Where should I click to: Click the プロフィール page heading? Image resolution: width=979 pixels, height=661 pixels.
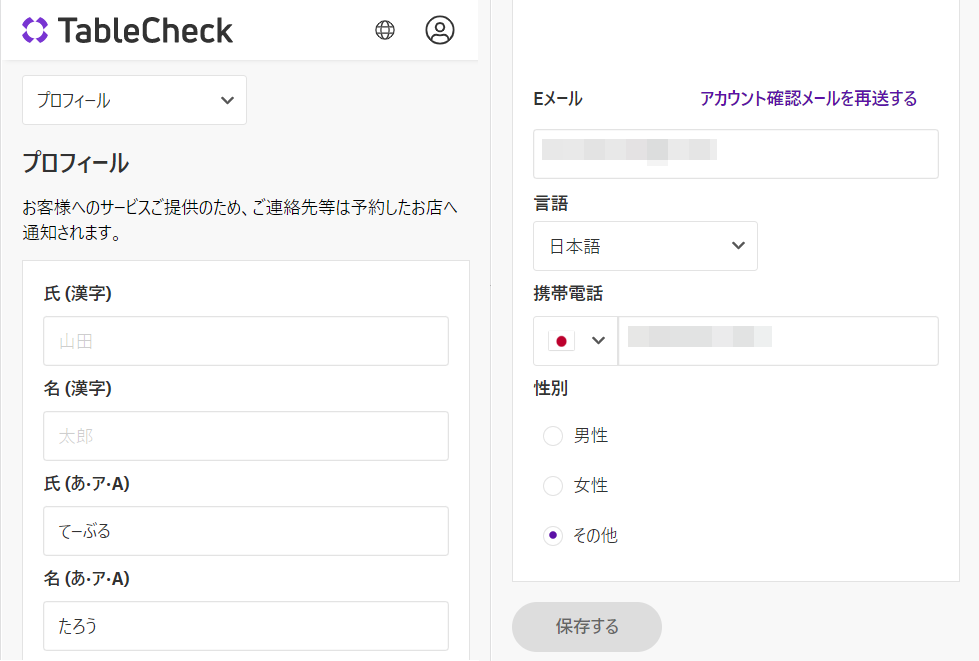coord(76,163)
